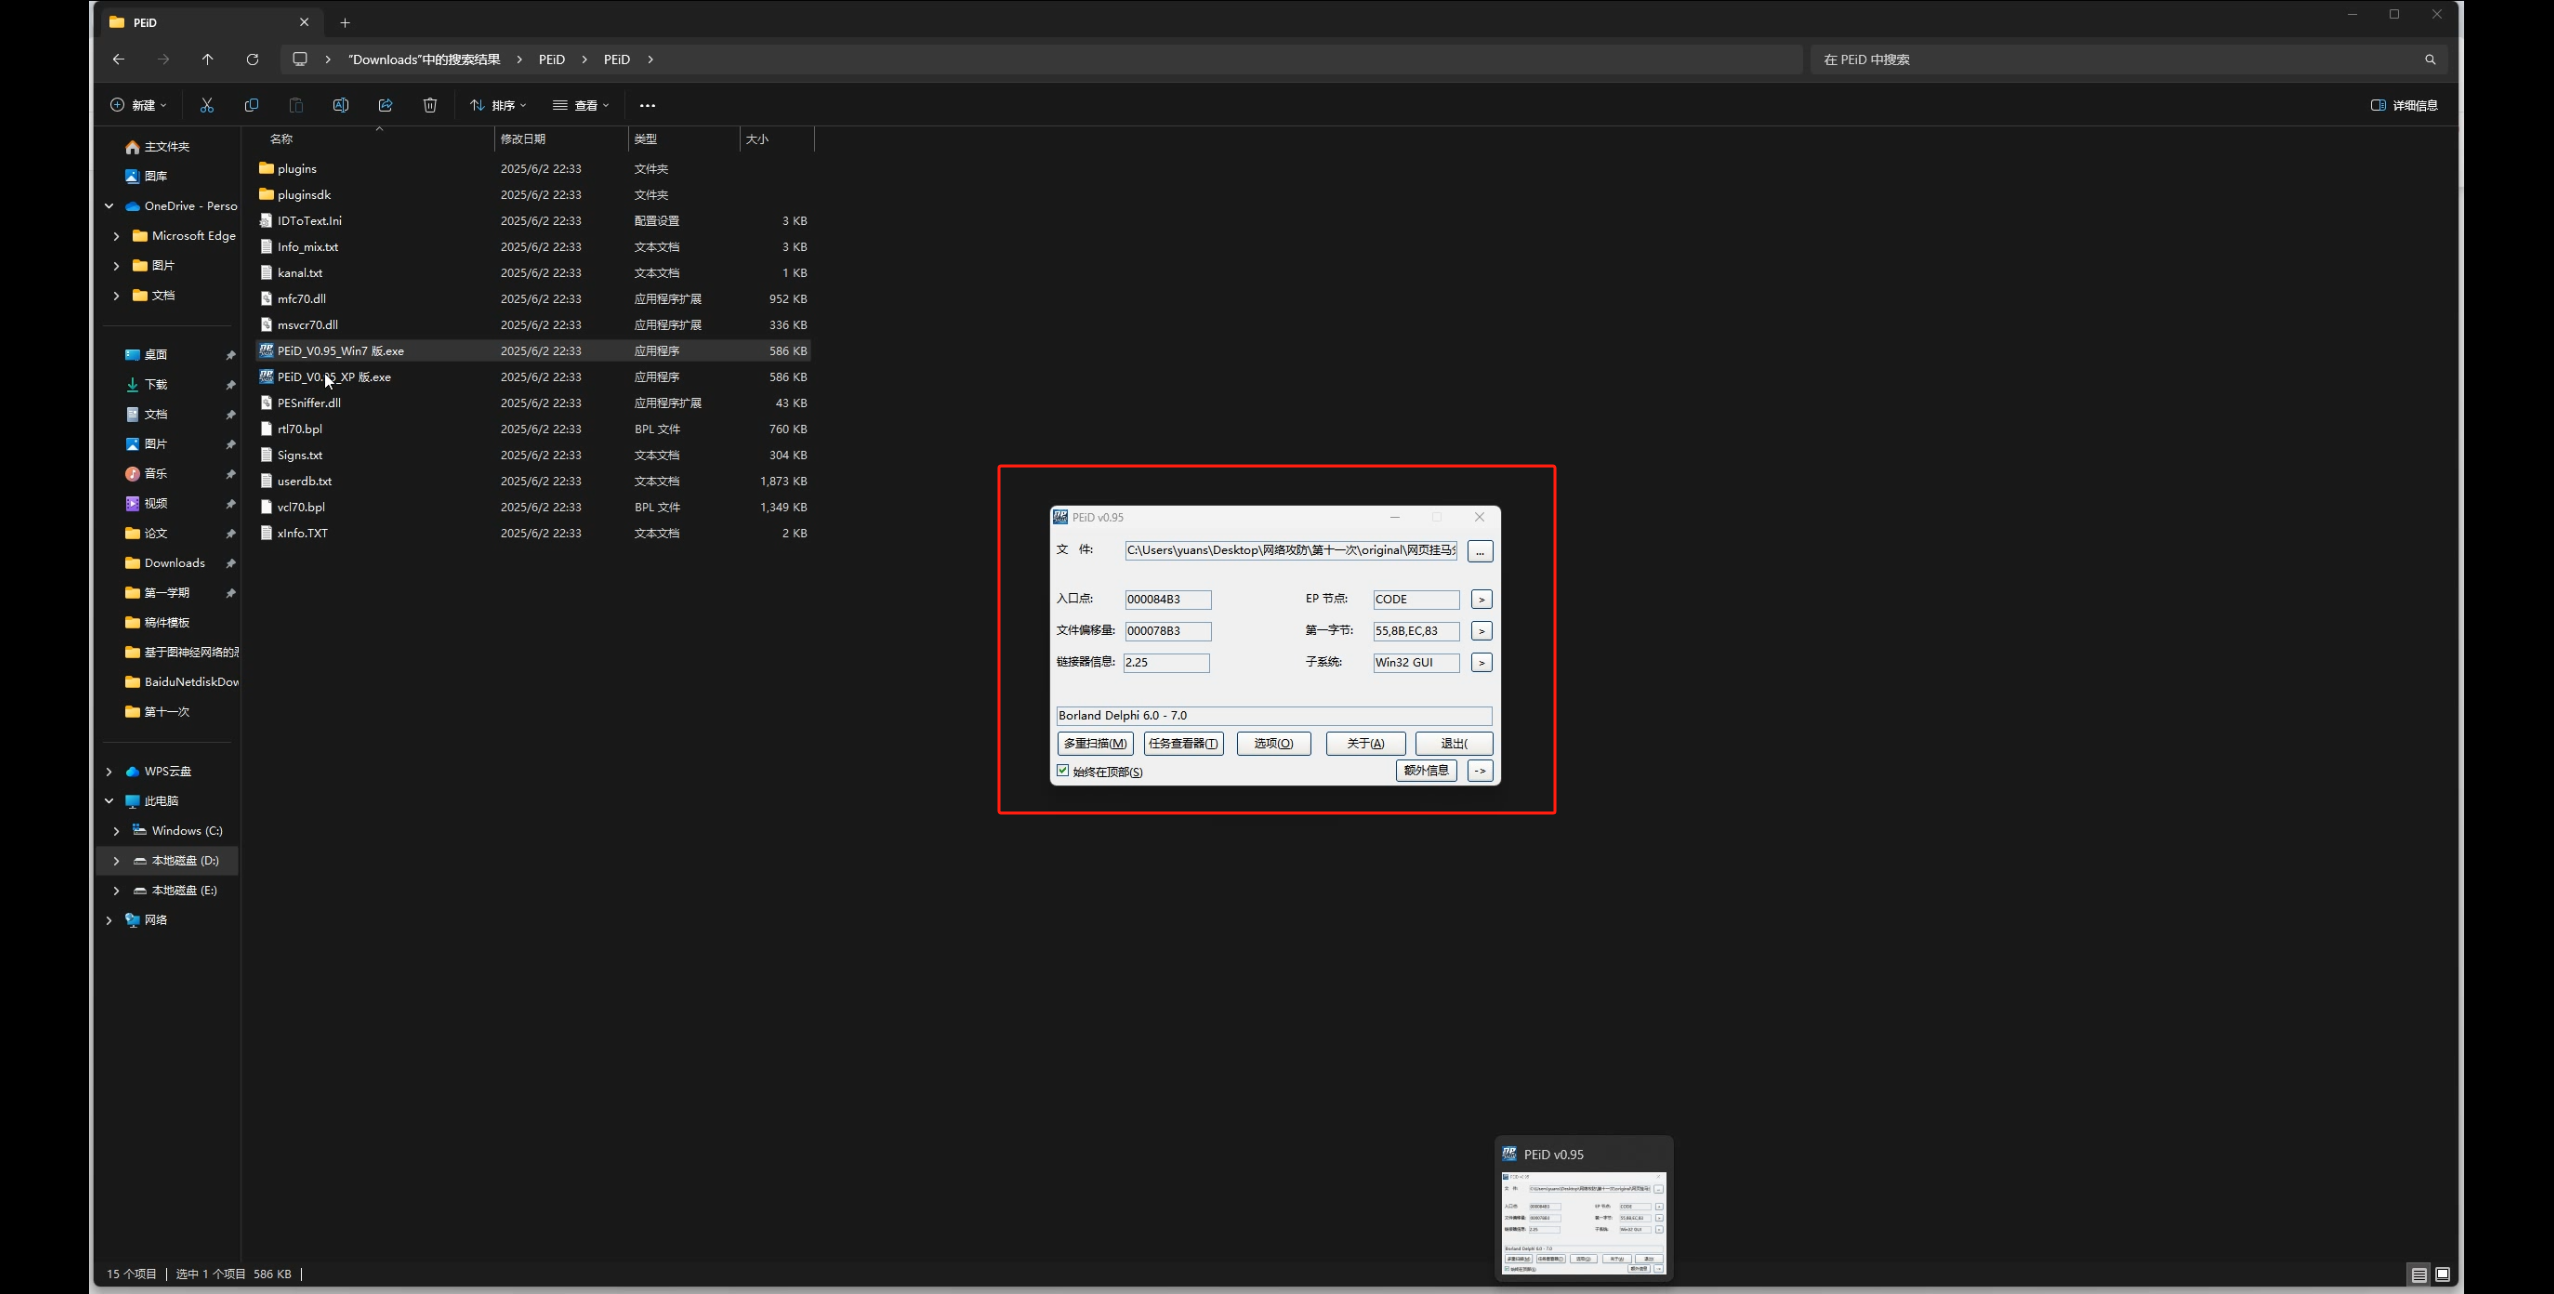Click the Copy icon in toolbar

(x=251, y=105)
